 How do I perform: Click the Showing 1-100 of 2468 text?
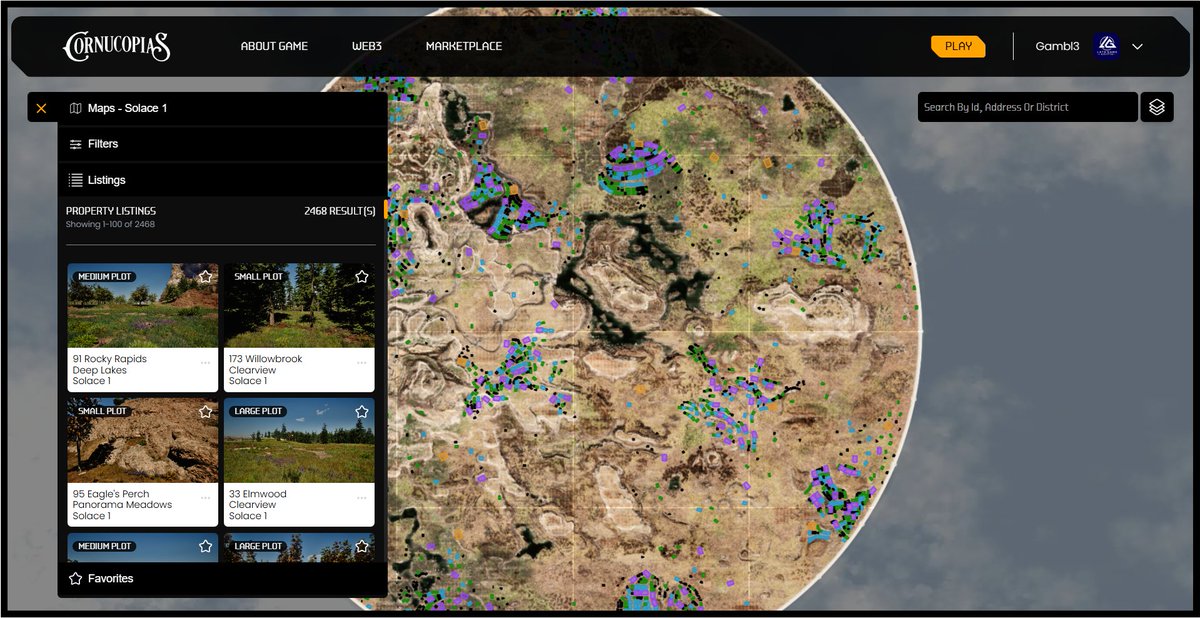pyautogui.click(x=110, y=224)
